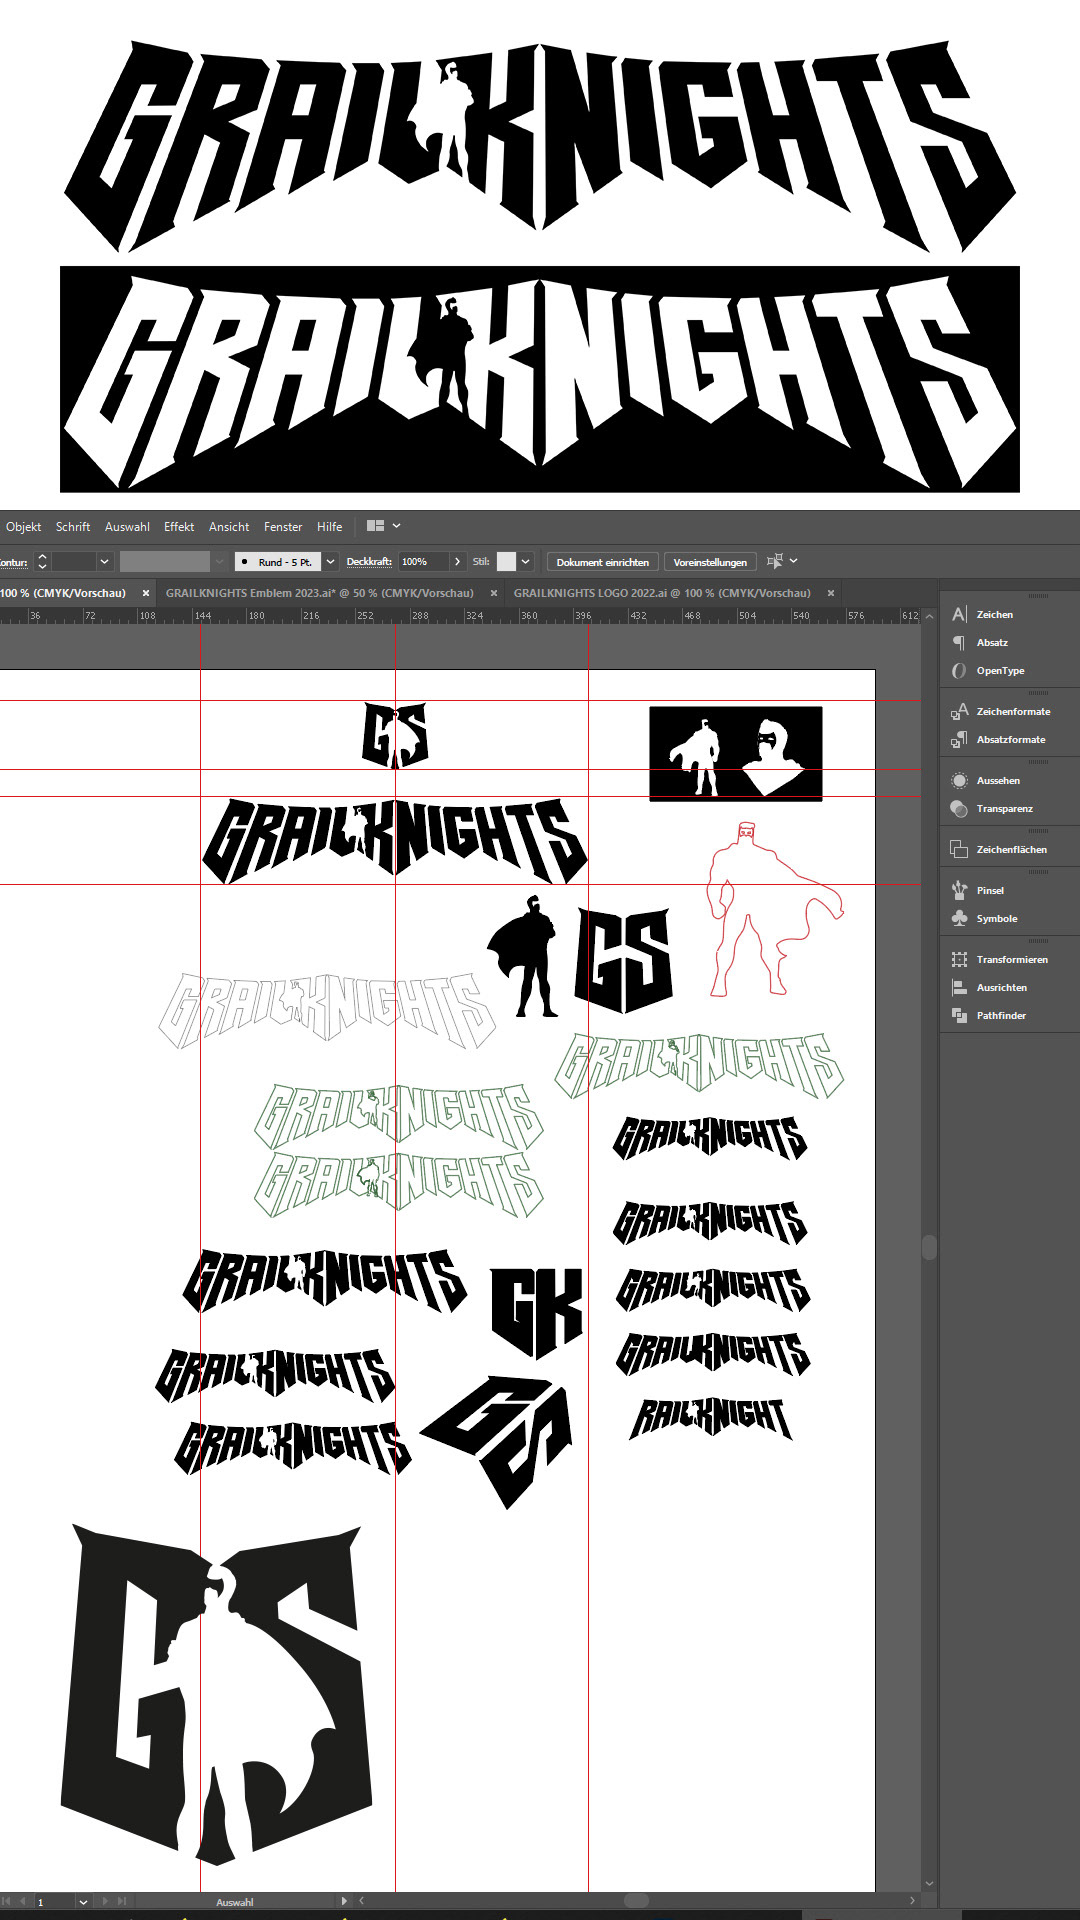Open the artboard number dropdown

[83, 1901]
